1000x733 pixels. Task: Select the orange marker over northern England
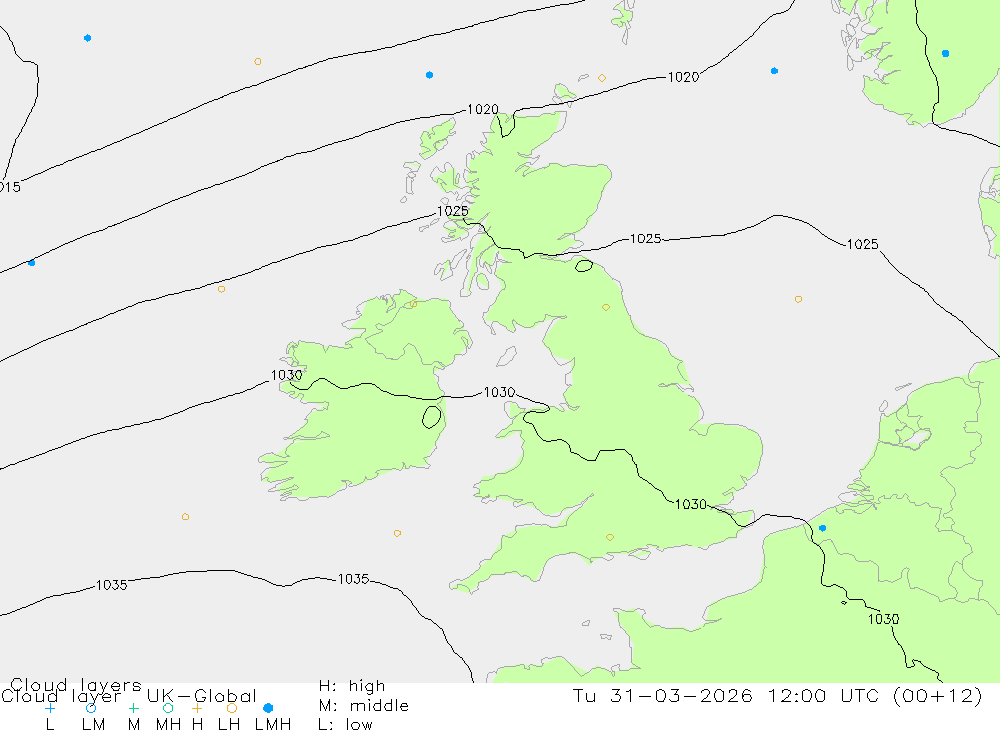(606, 307)
